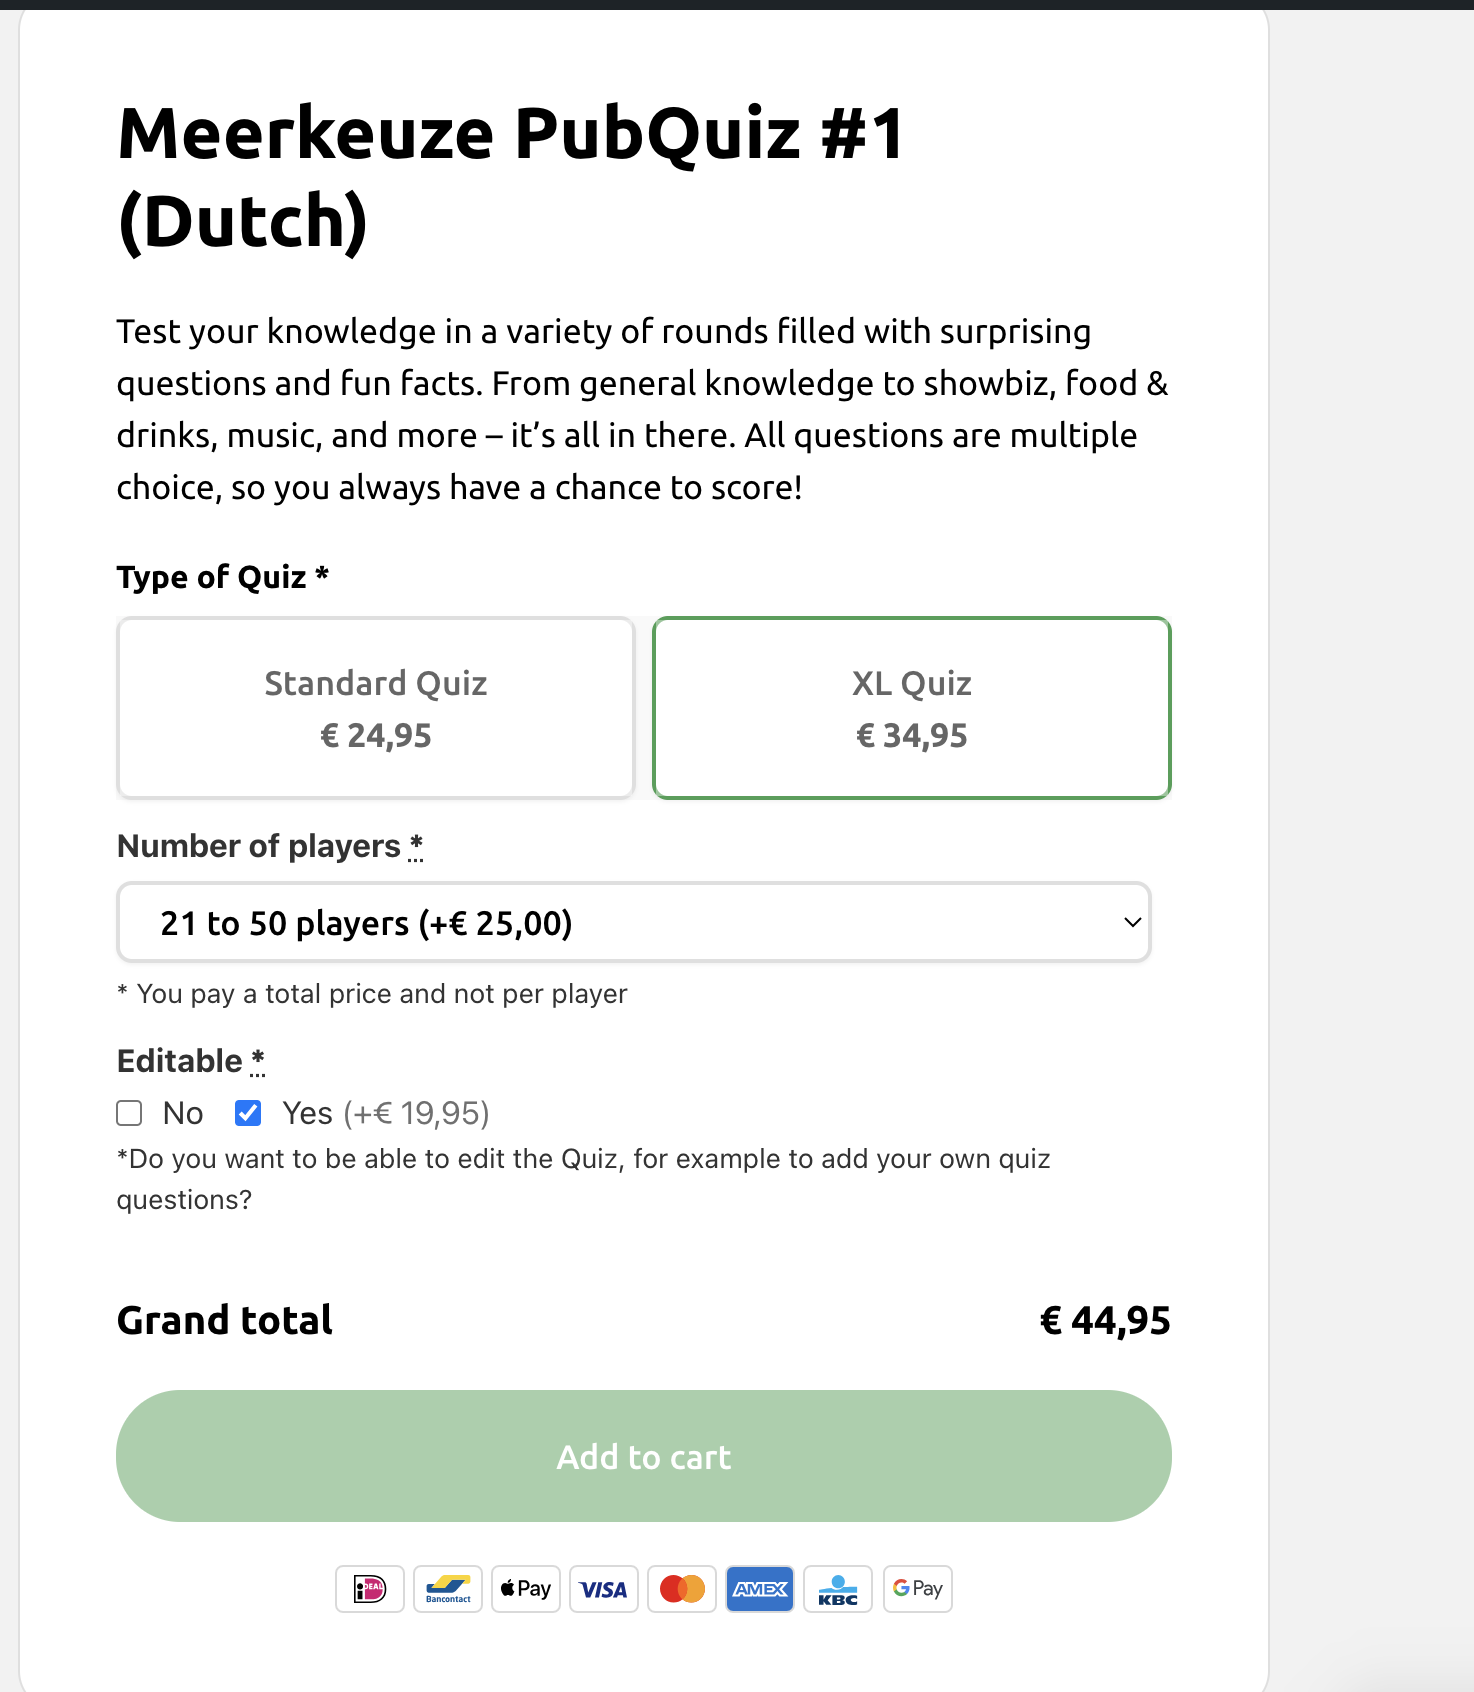1474x1692 pixels.
Task: Select the XL Quiz option
Action: (912, 708)
